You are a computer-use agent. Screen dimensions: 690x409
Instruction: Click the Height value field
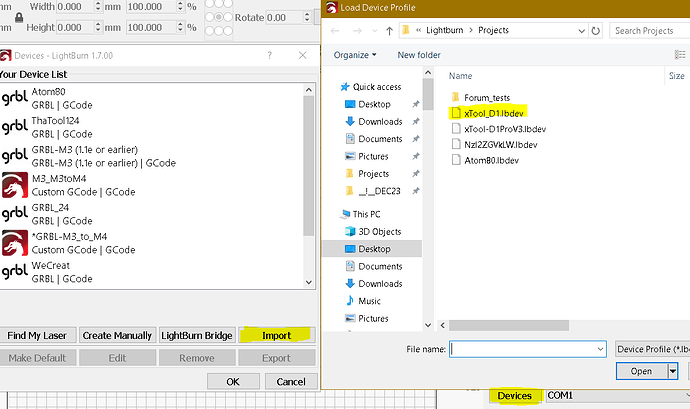[x=75, y=27]
